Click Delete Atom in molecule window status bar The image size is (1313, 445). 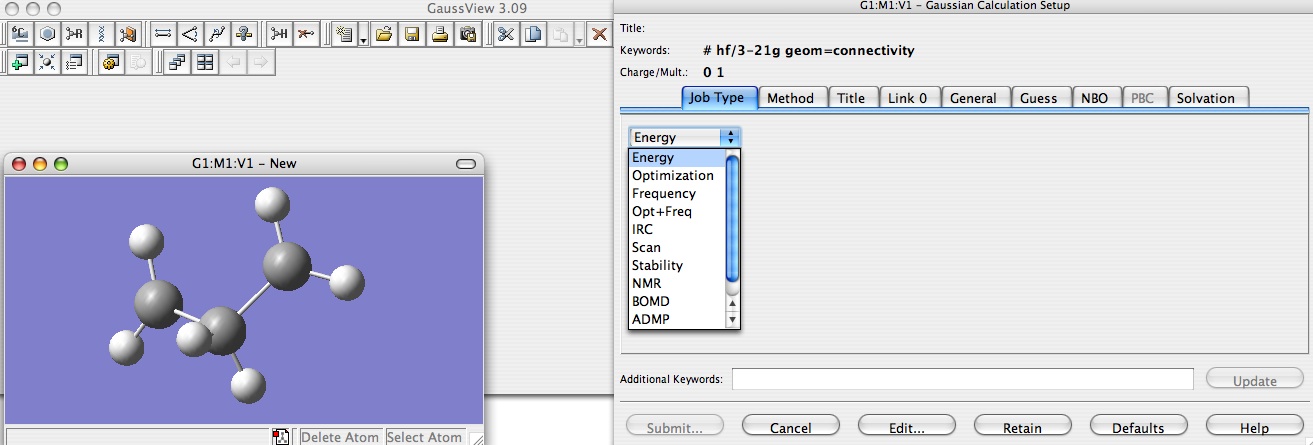point(340,437)
